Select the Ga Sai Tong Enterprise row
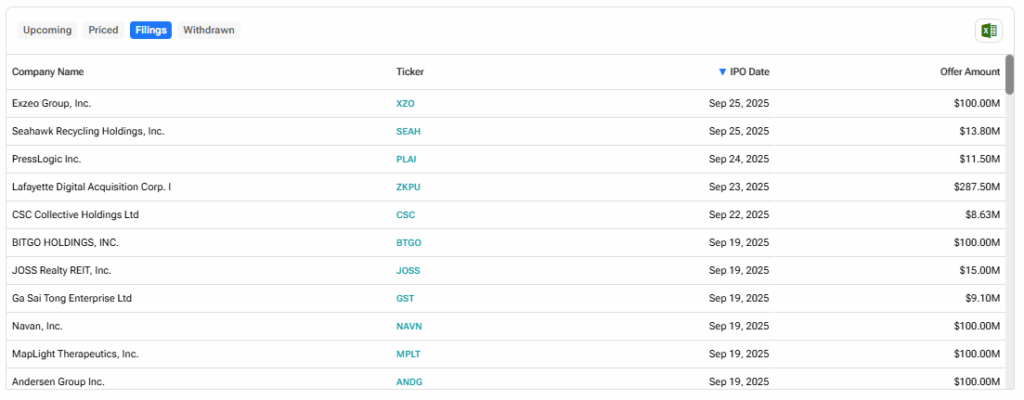Screen dimensions: 1024x400 (506, 299)
